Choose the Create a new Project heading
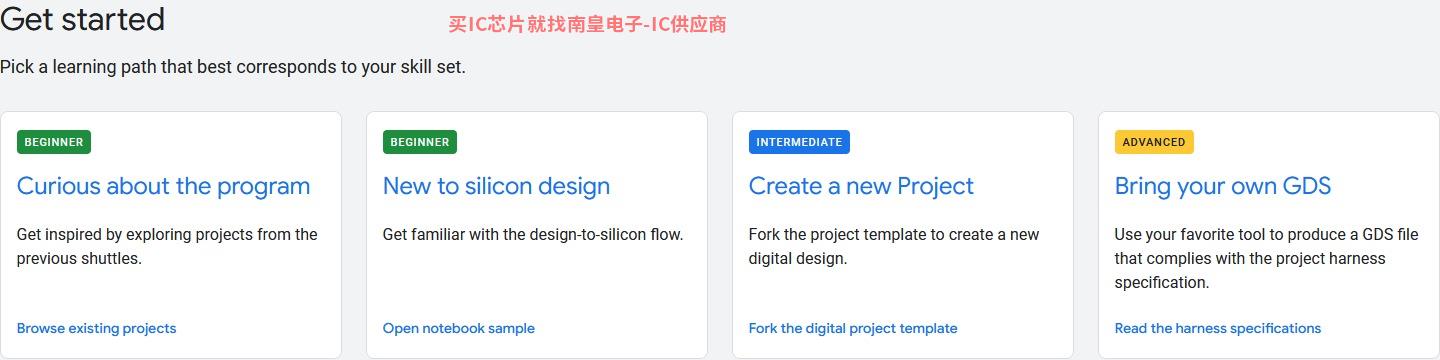The height and width of the screenshot is (360, 1440). click(861, 186)
